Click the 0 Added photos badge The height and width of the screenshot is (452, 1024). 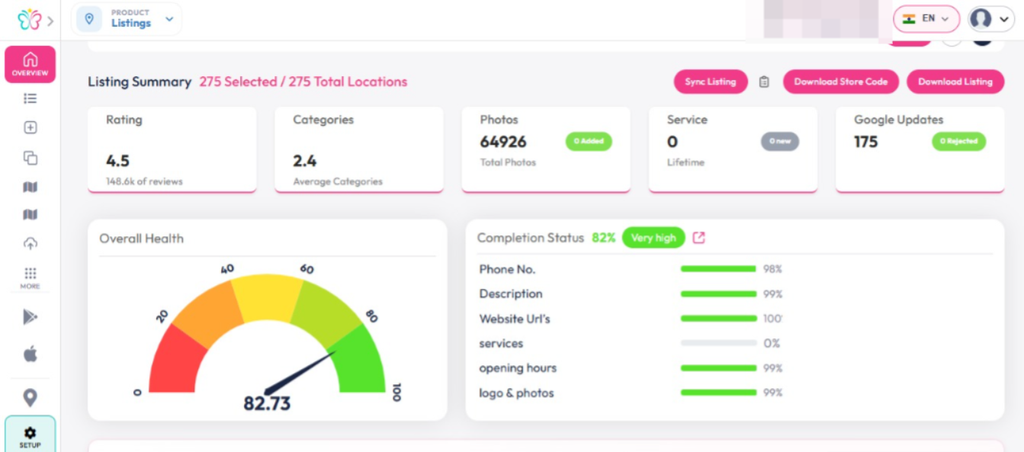pos(588,142)
